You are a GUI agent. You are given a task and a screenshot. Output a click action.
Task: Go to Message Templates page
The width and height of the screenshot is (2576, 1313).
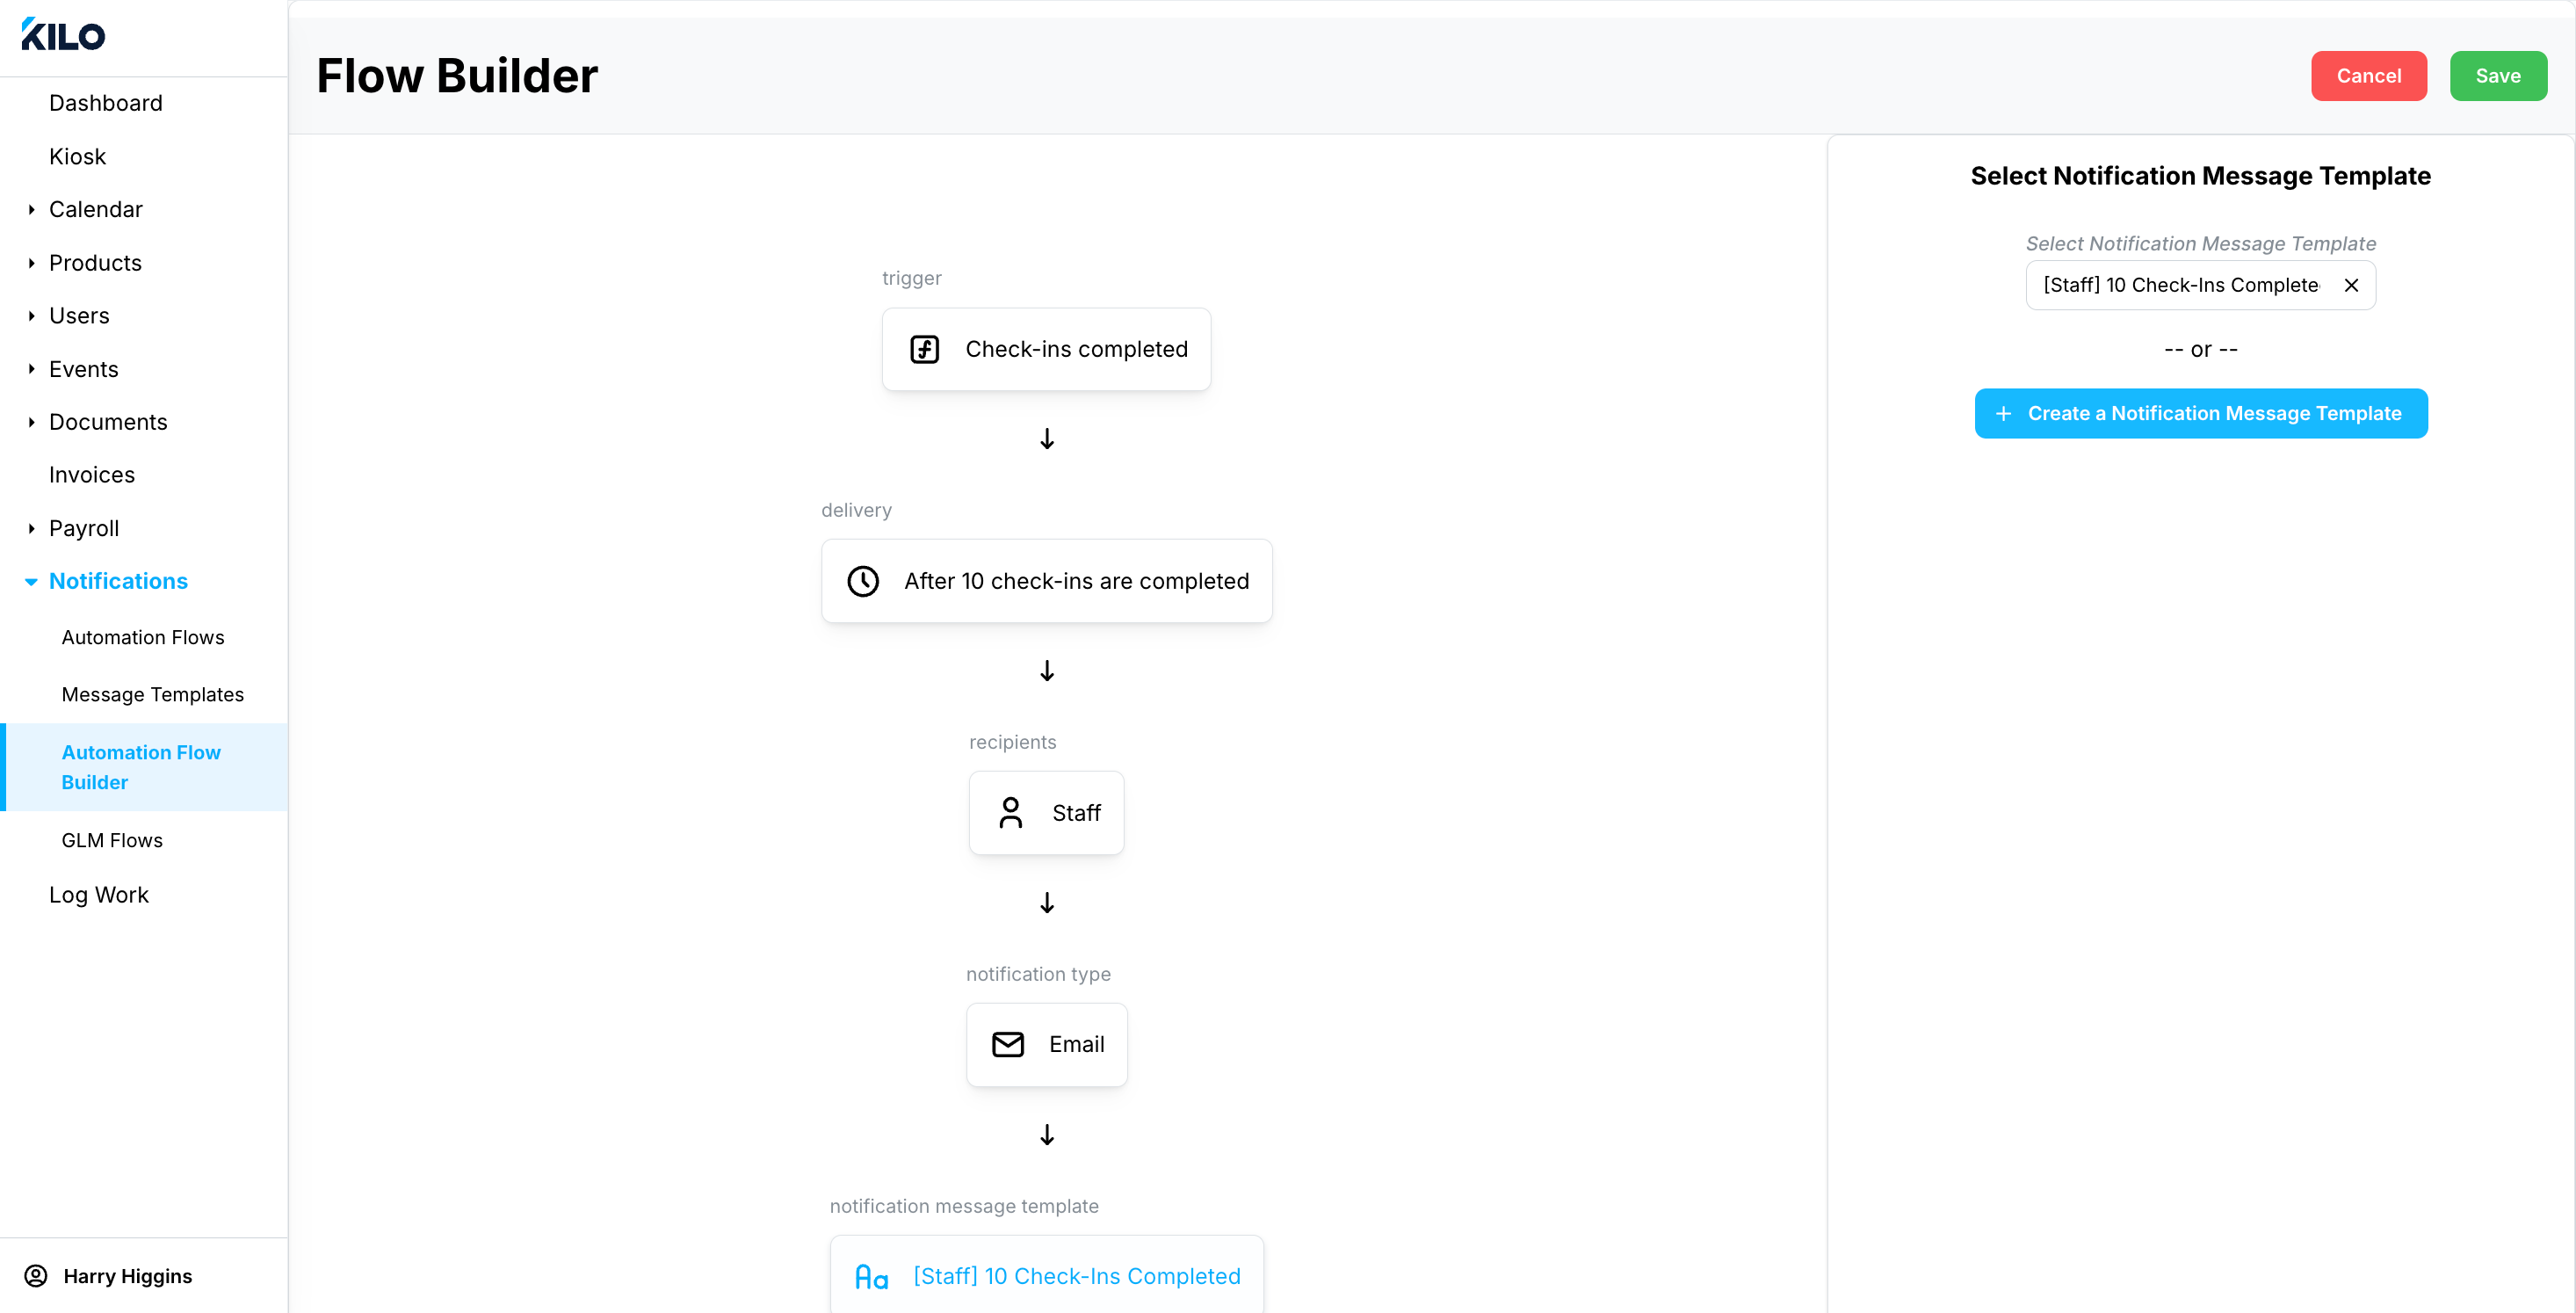click(152, 694)
